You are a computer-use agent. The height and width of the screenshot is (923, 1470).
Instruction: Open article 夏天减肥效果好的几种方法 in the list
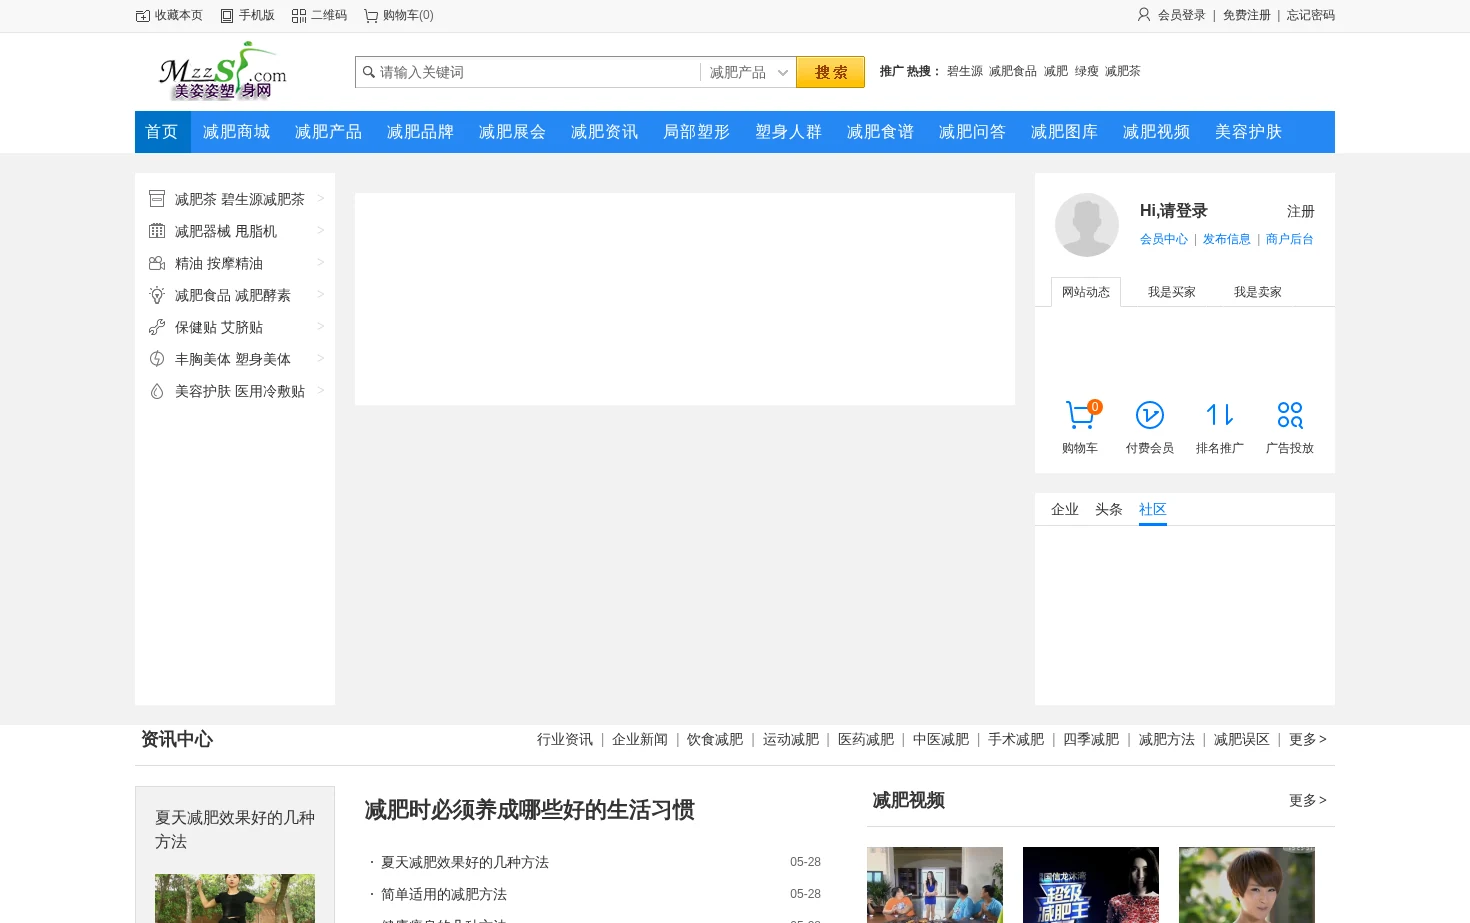tap(465, 862)
